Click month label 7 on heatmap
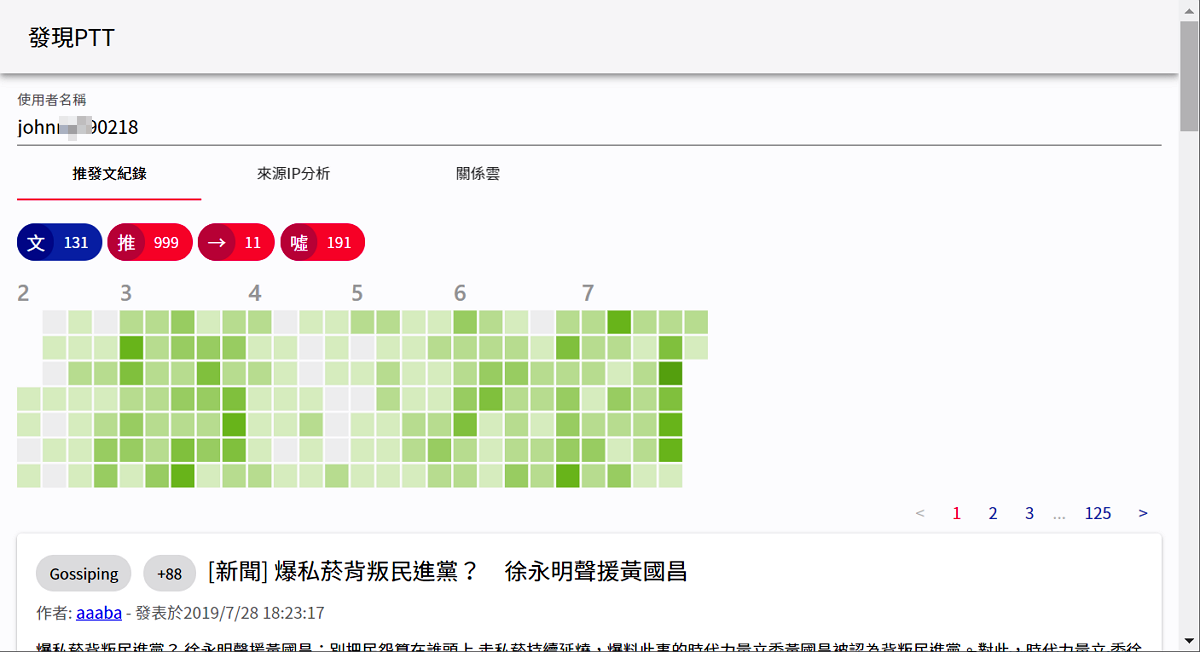Viewport: 1200px width, 652px height. click(x=588, y=293)
